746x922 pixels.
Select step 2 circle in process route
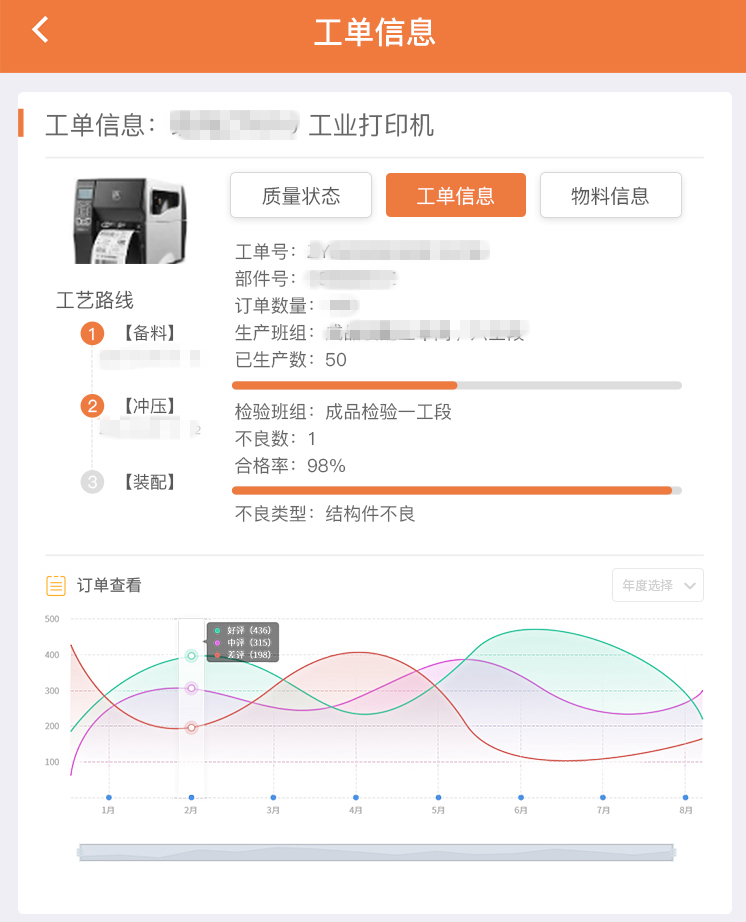[x=92, y=406]
